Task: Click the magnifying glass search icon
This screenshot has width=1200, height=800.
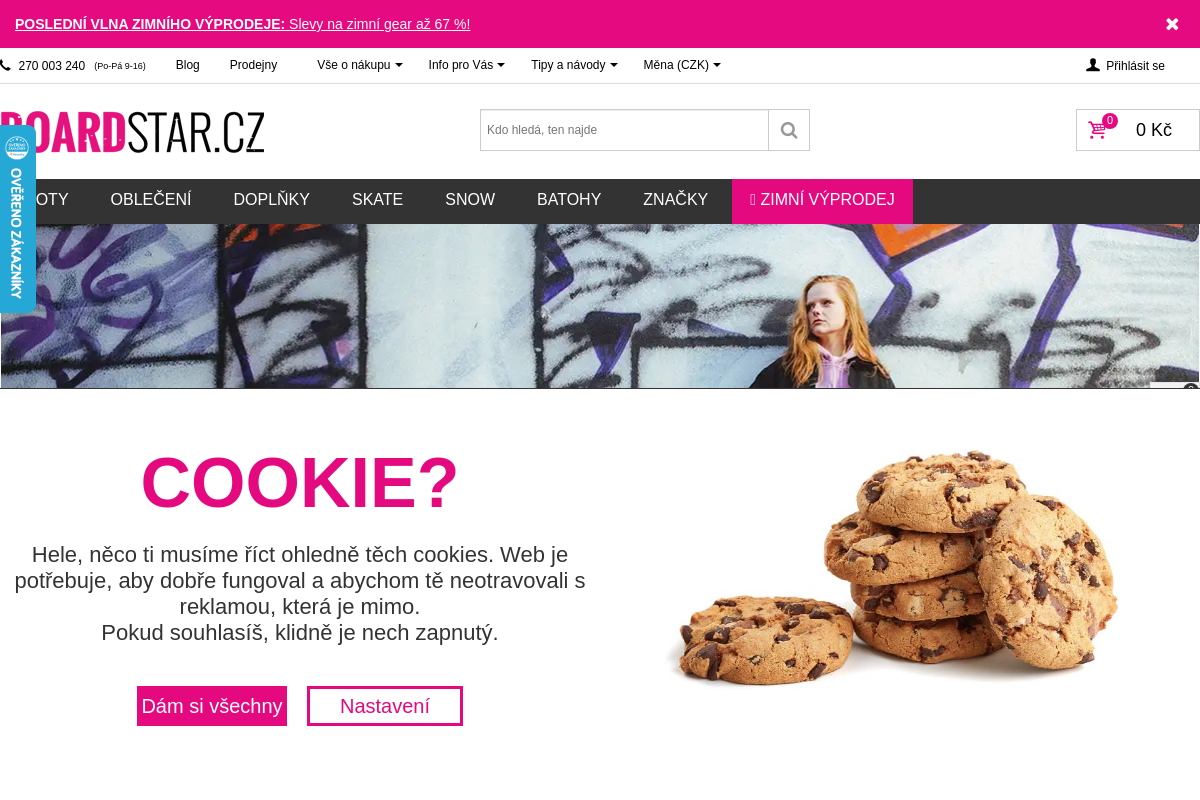Action: (x=789, y=130)
